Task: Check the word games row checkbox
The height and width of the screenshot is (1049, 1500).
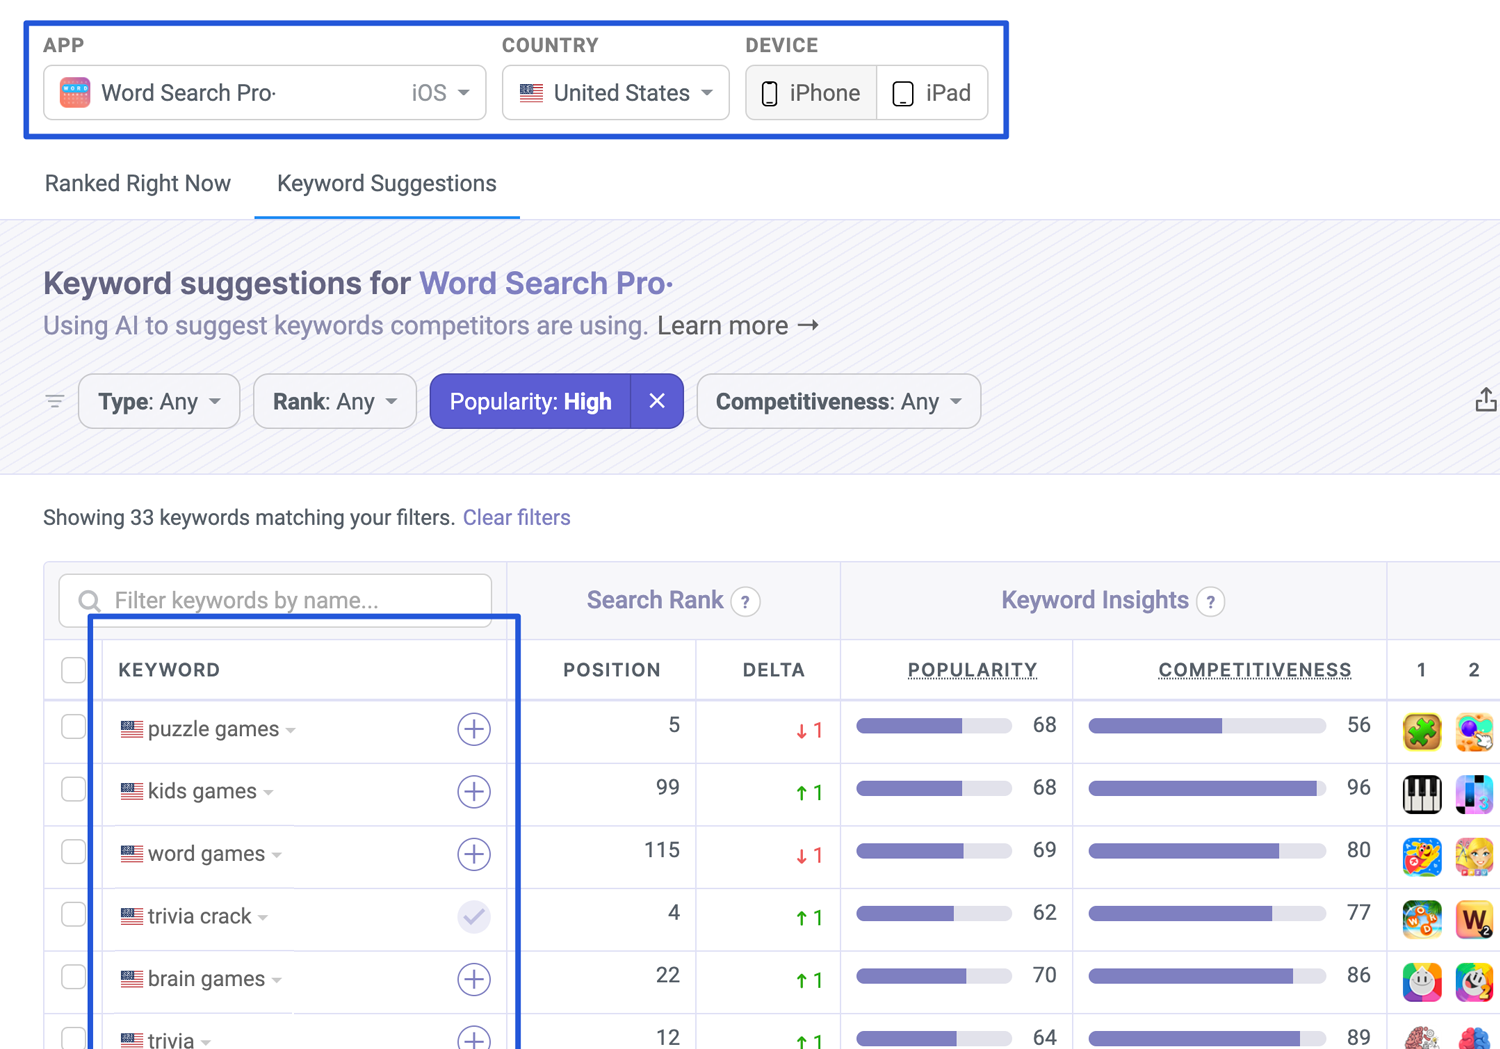Action: click(74, 852)
